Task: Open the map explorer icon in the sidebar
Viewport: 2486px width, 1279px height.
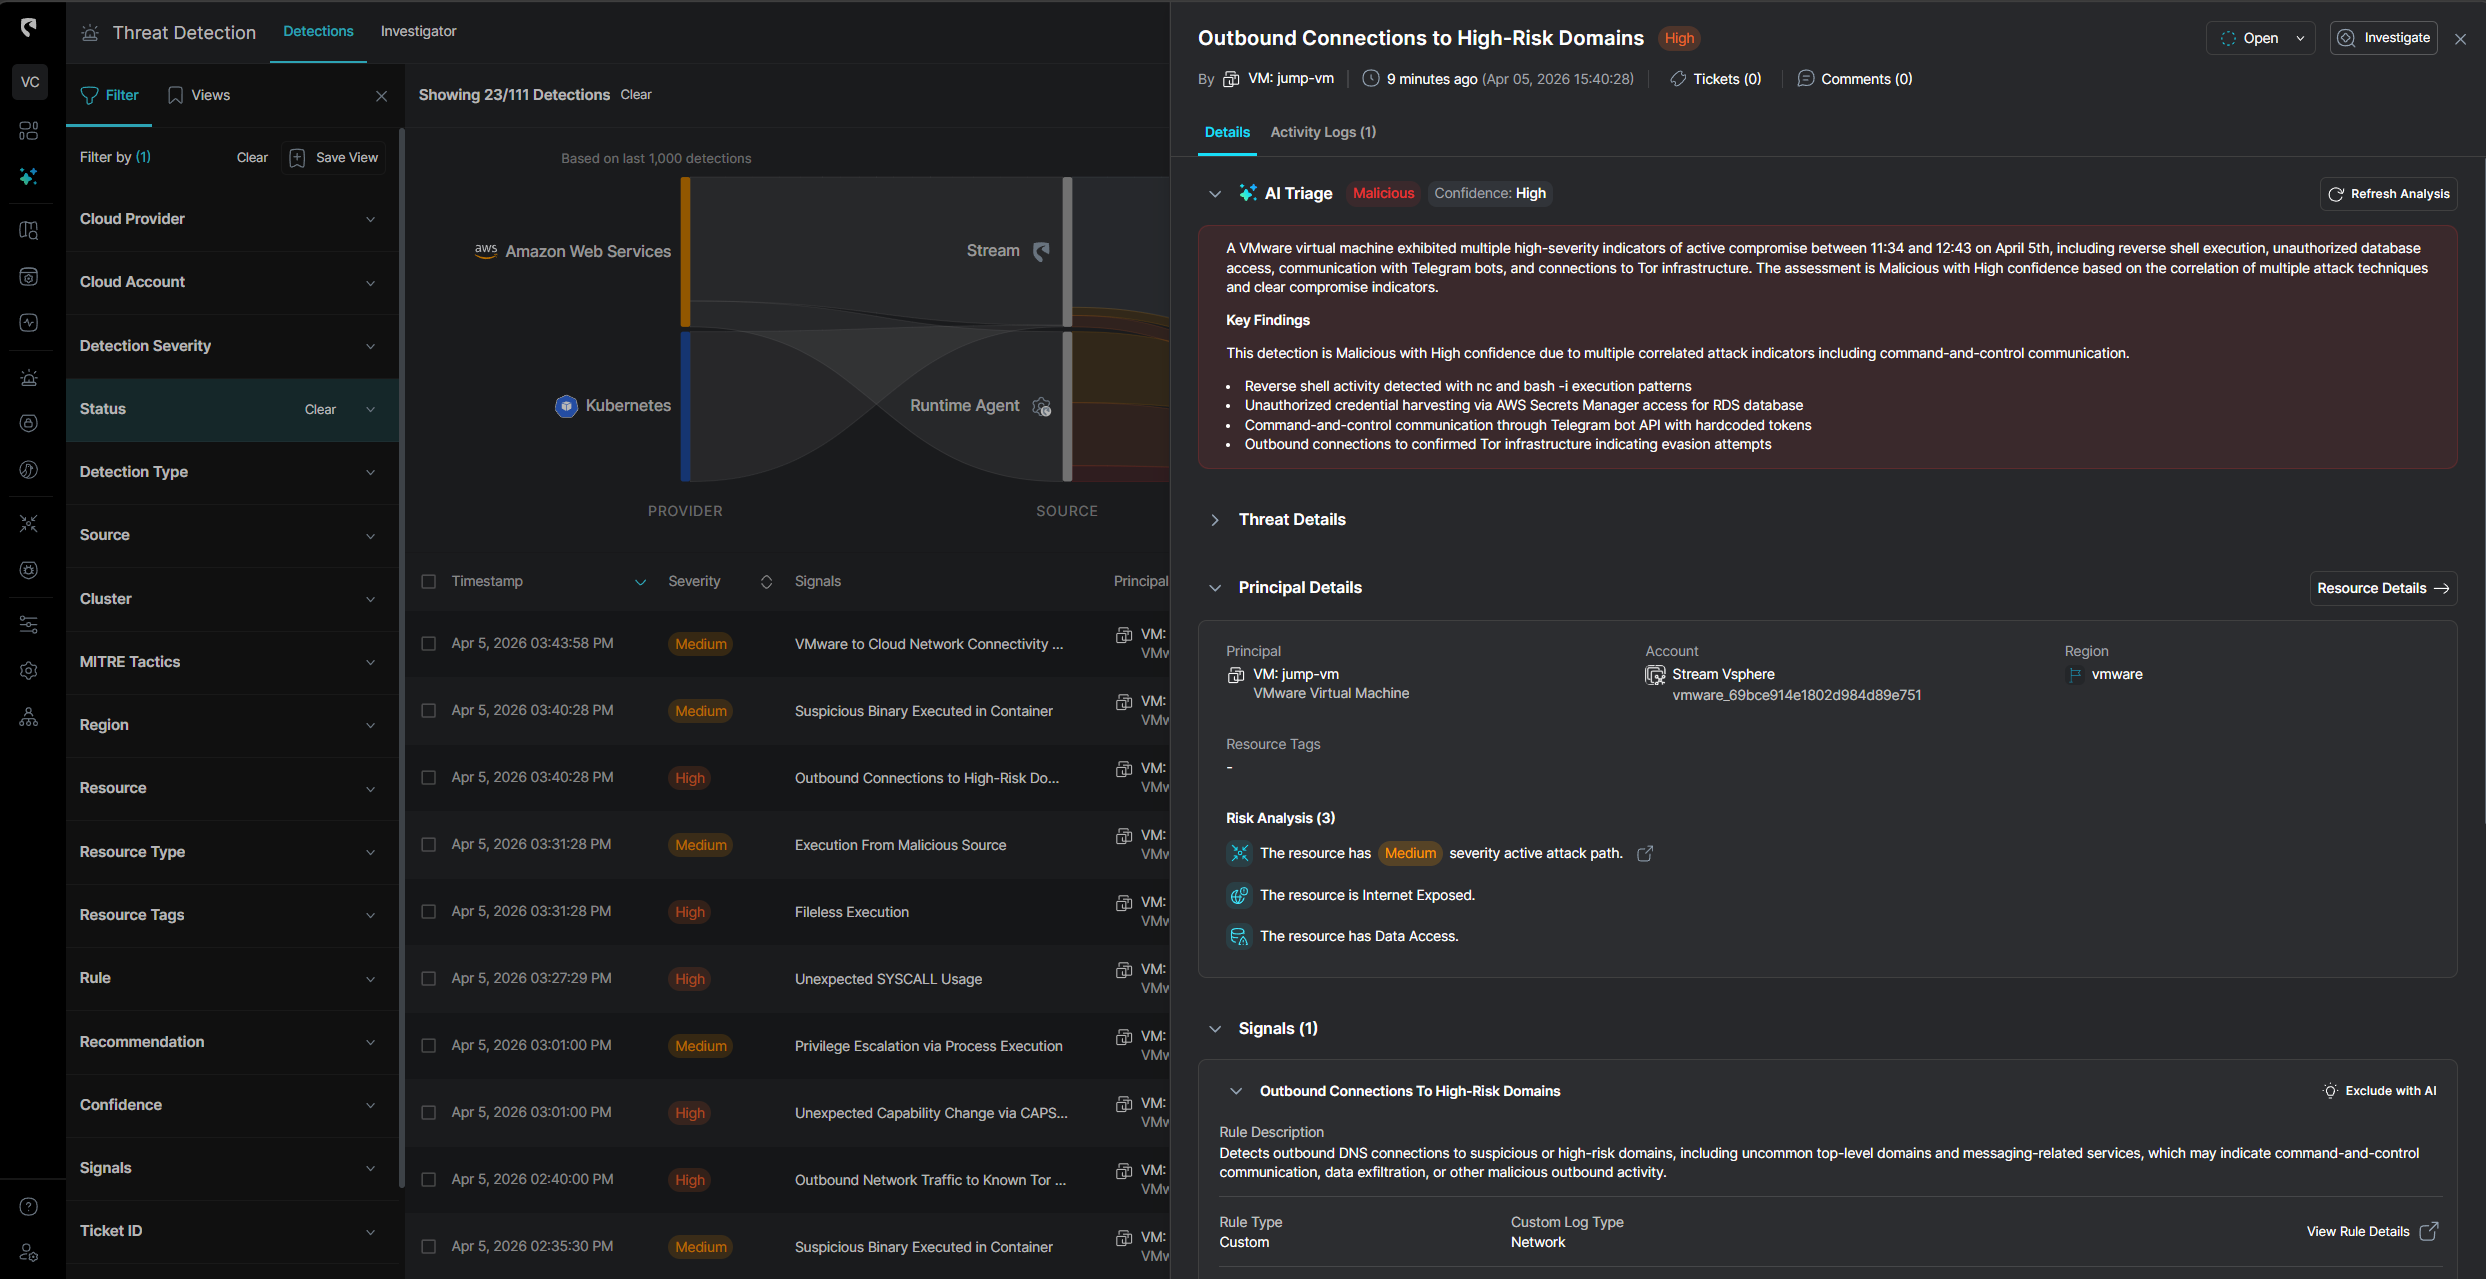Action: tap(29, 230)
